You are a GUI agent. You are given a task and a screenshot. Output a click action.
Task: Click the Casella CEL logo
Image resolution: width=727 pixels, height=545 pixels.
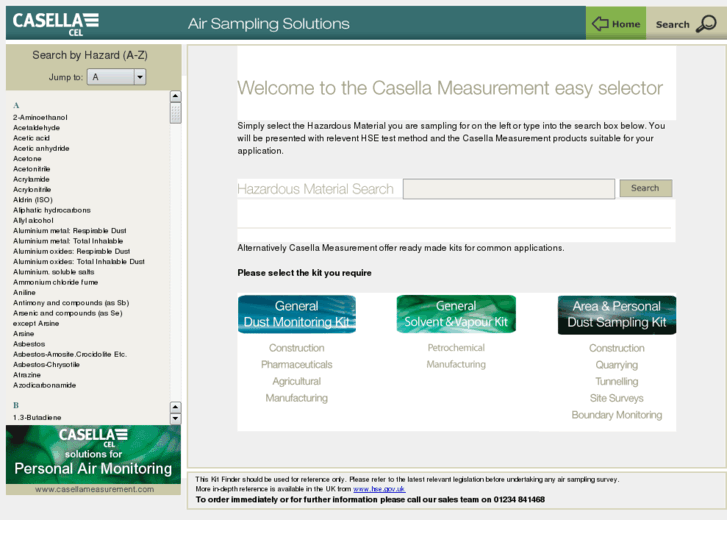(56, 22)
